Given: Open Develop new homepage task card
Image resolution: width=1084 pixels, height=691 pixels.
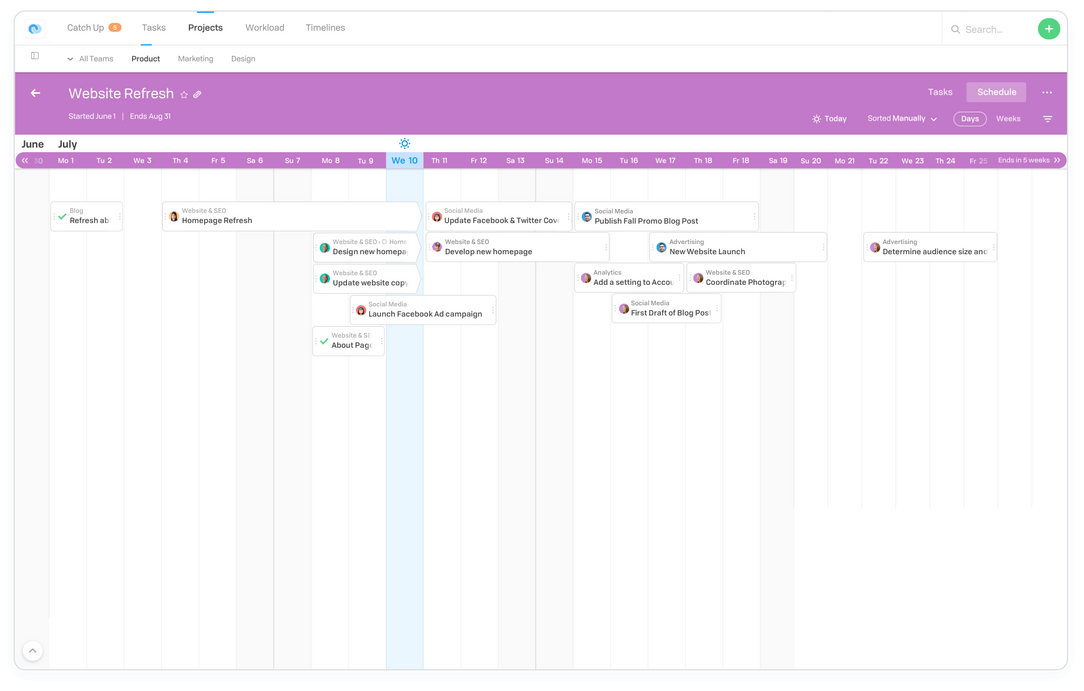Looking at the screenshot, I should (x=517, y=247).
